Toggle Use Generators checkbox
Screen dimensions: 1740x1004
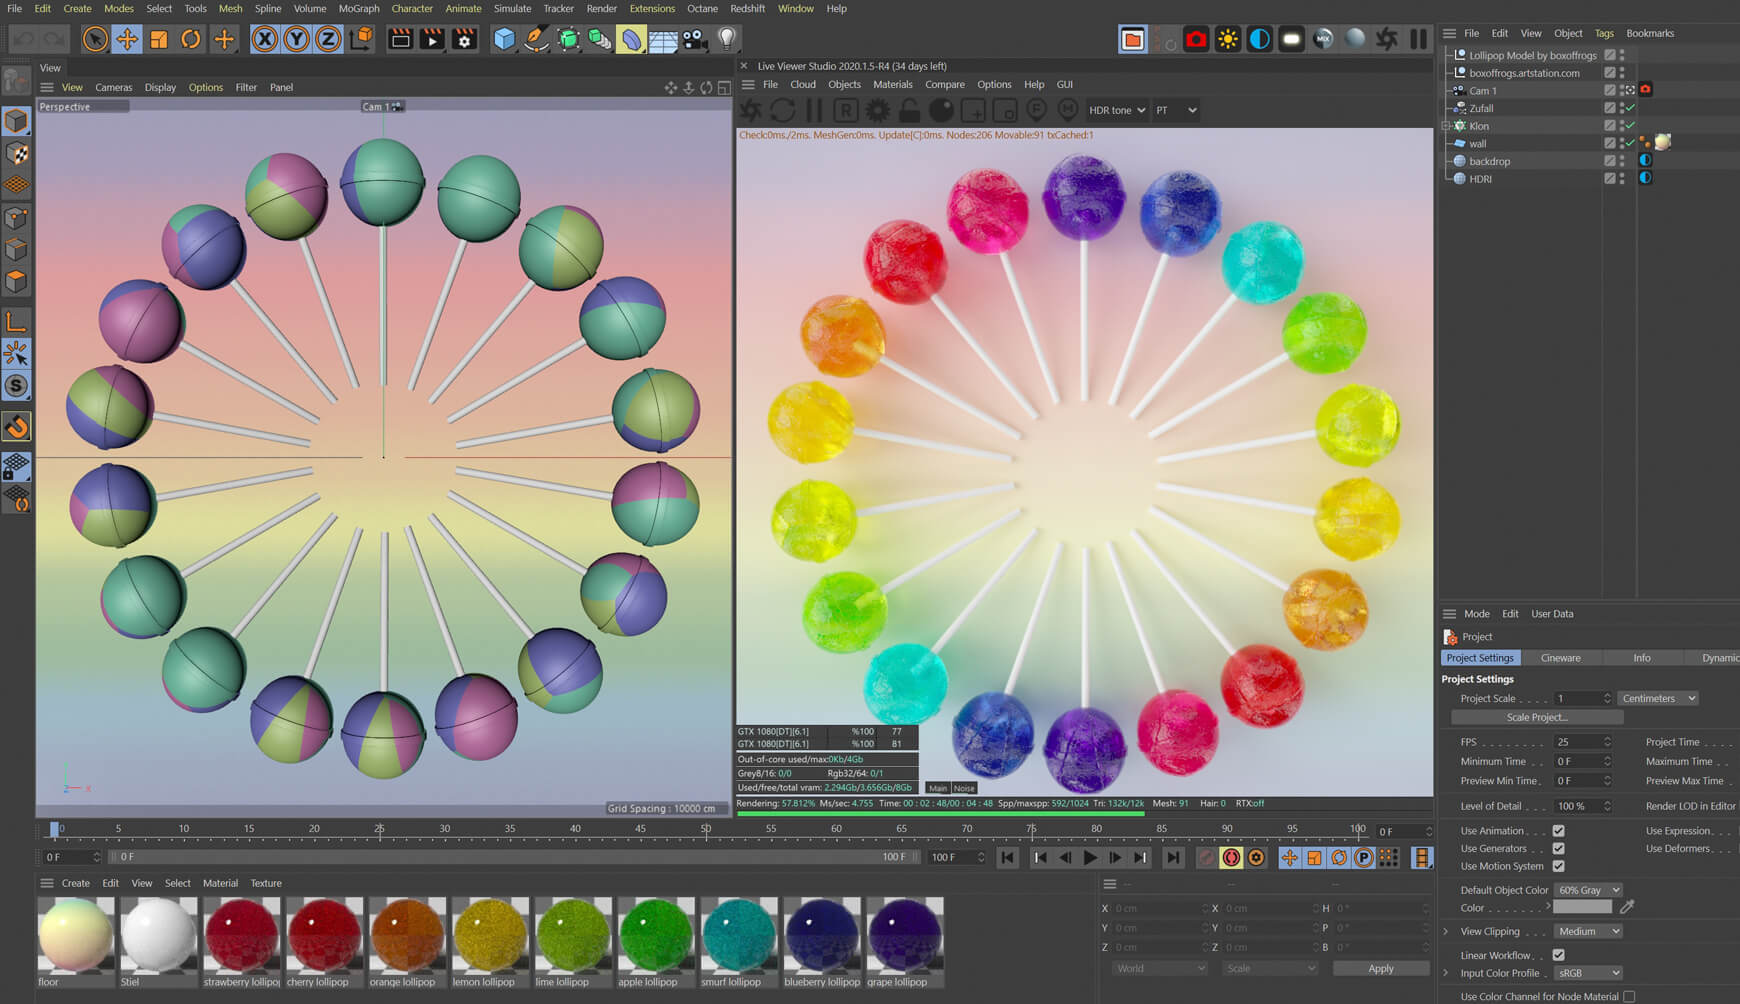coord(1558,848)
